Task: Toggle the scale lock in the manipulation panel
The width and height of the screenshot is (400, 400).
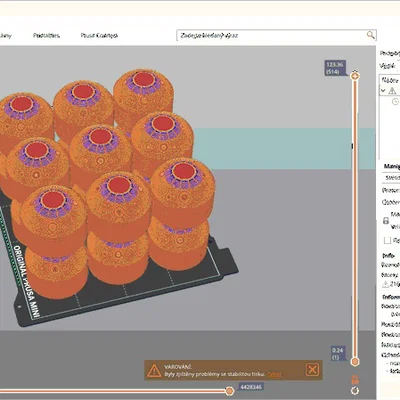Action: coord(386,221)
